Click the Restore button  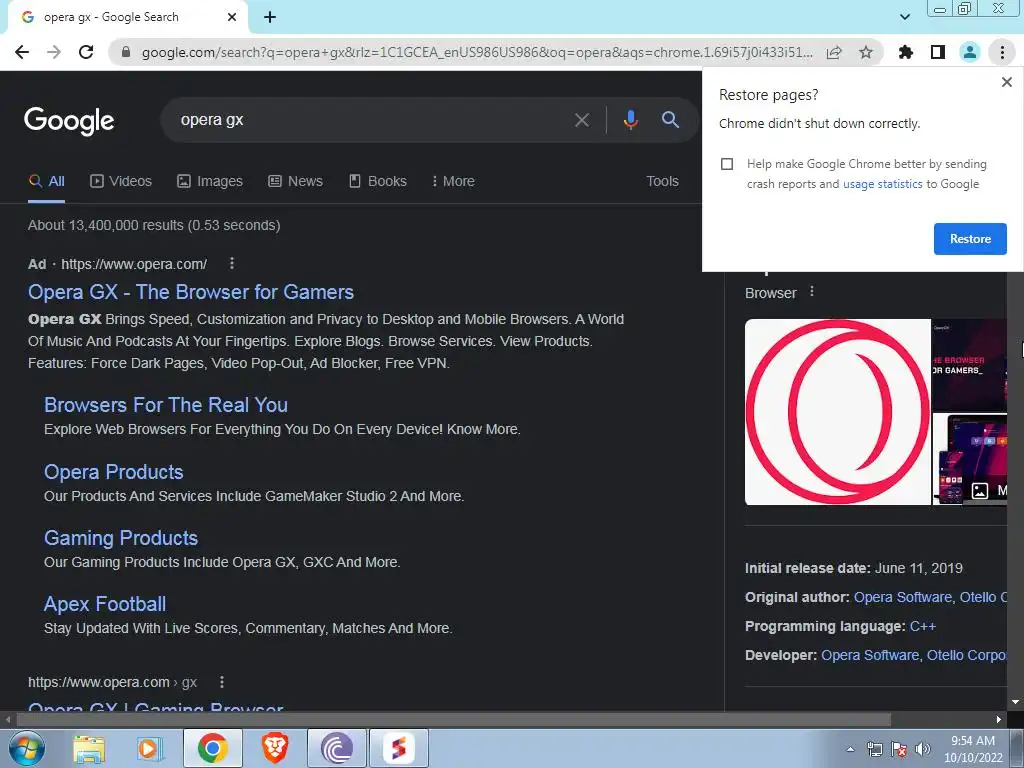click(x=970, y=239)
